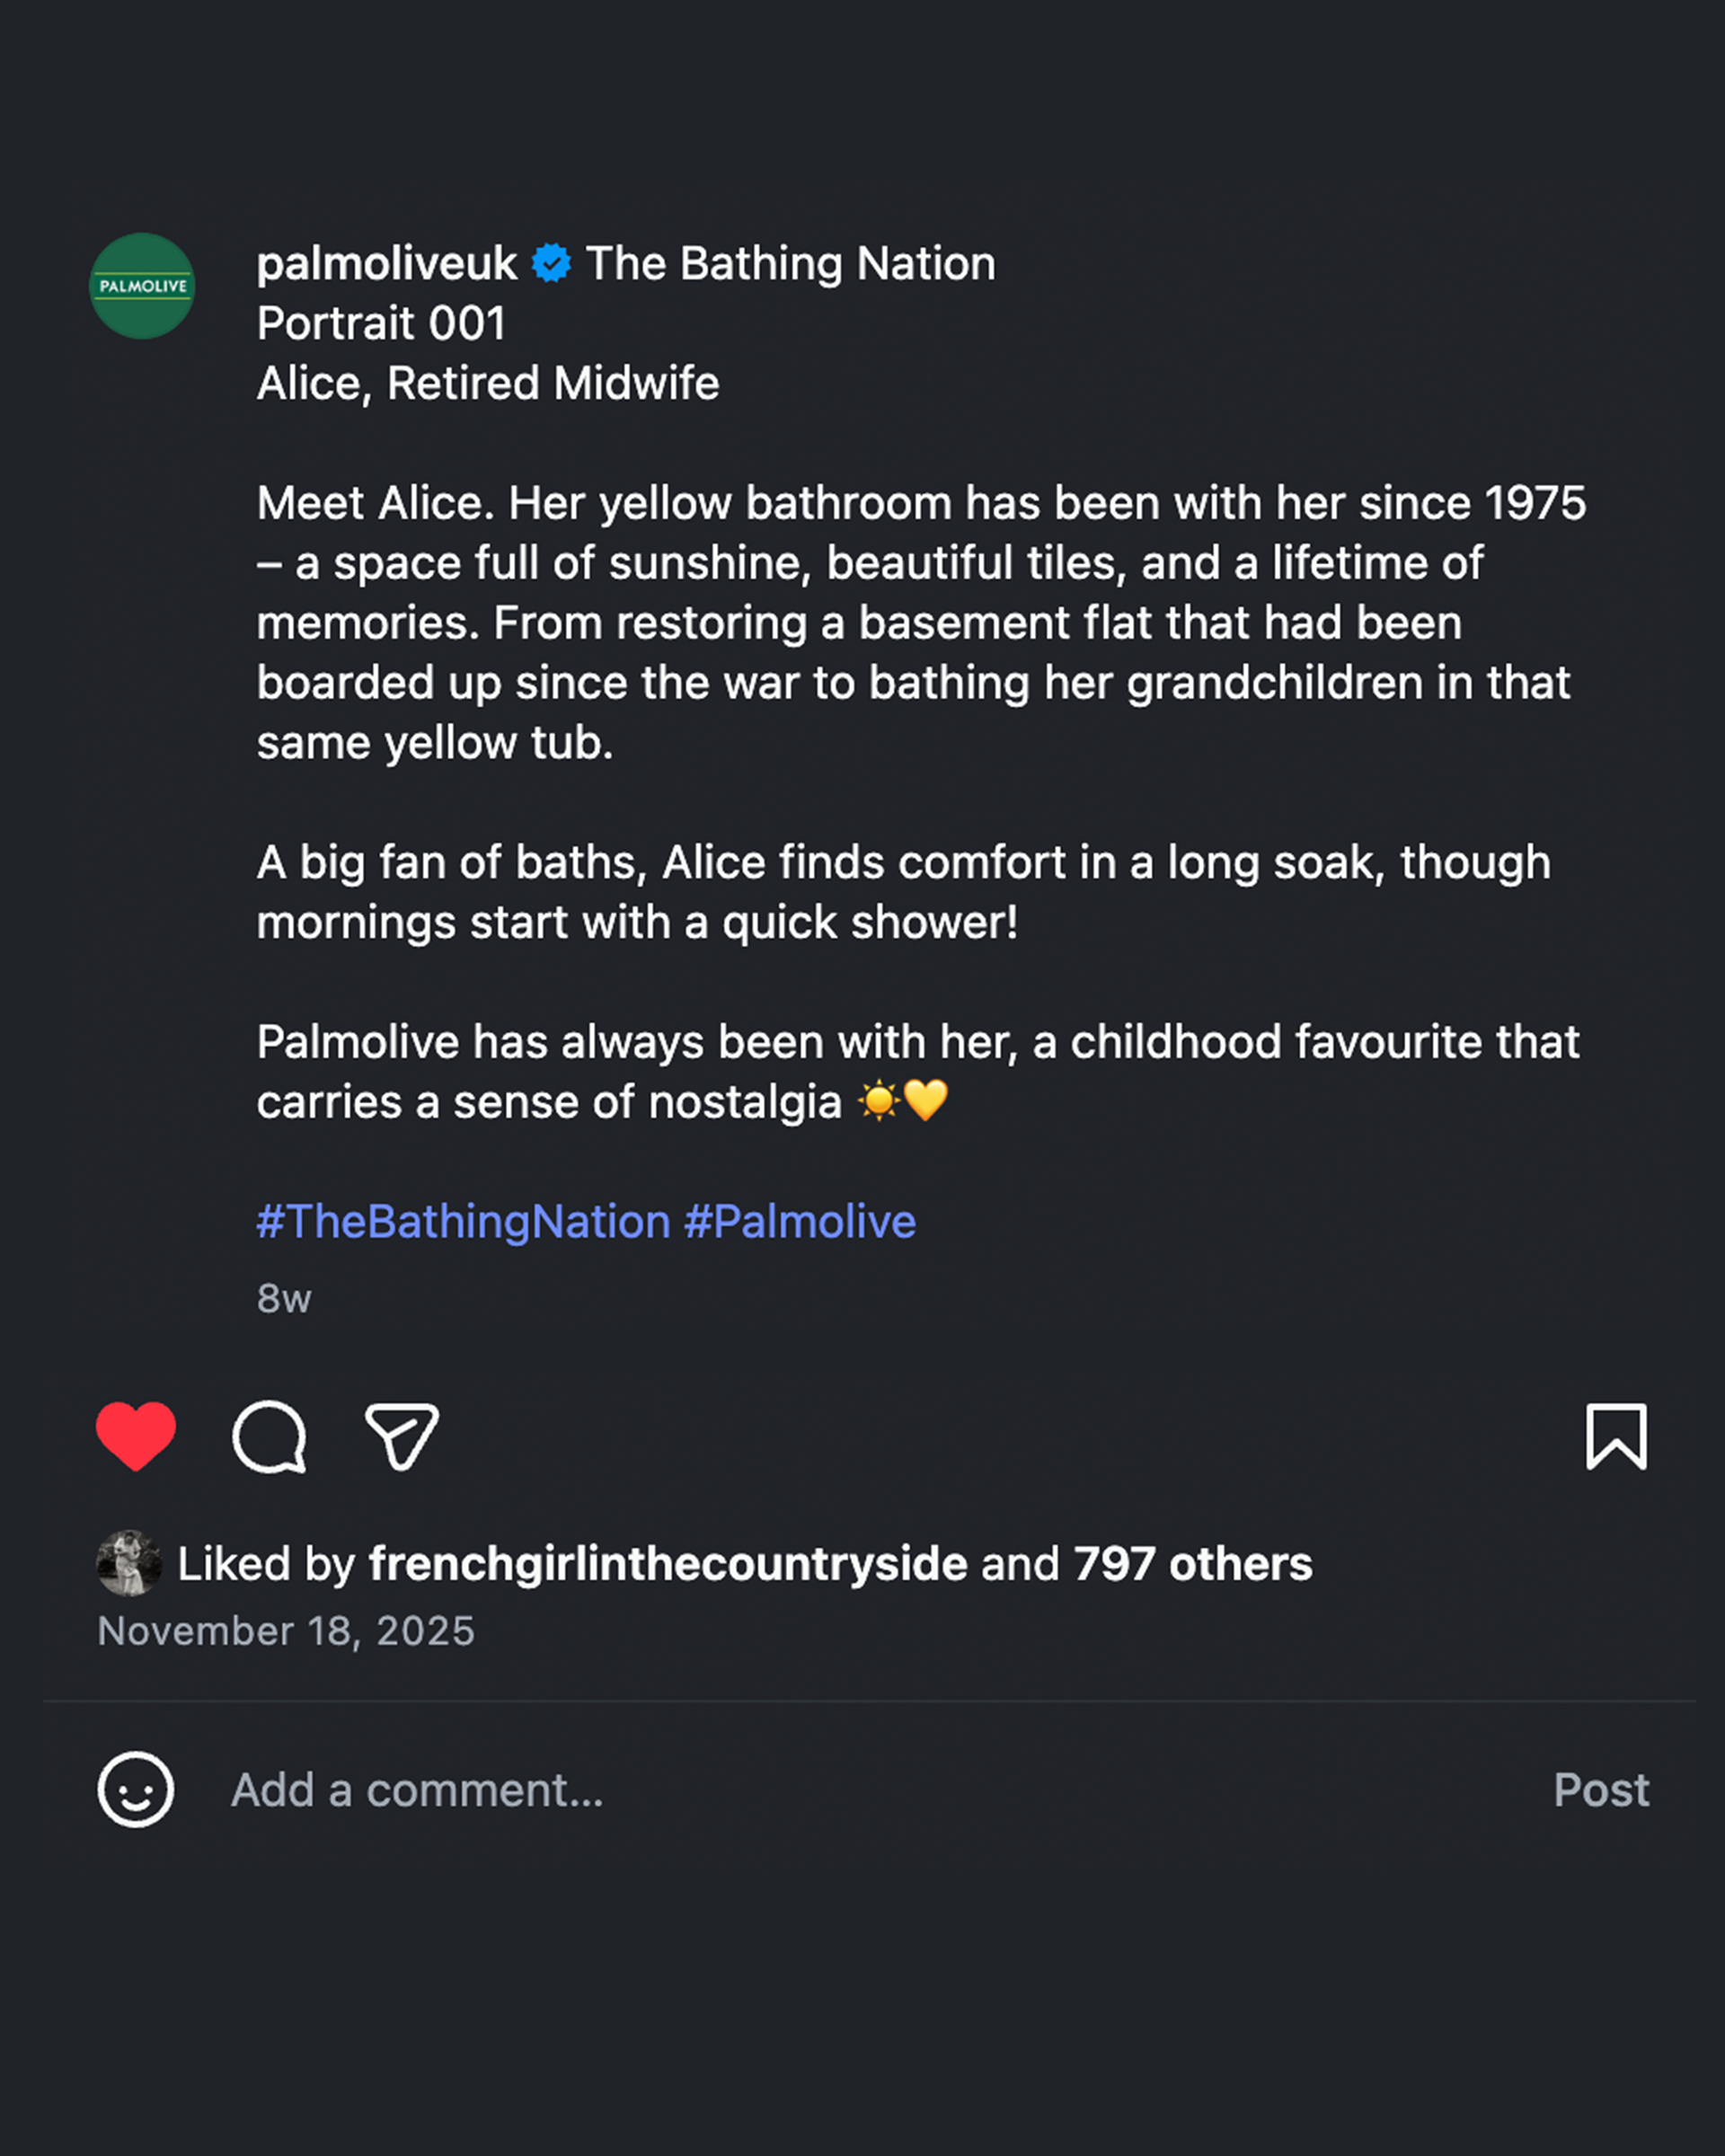The image size is (1725, 2156).
Task: Open the liker's small profile picture
Action: [x=129, y=1563]
